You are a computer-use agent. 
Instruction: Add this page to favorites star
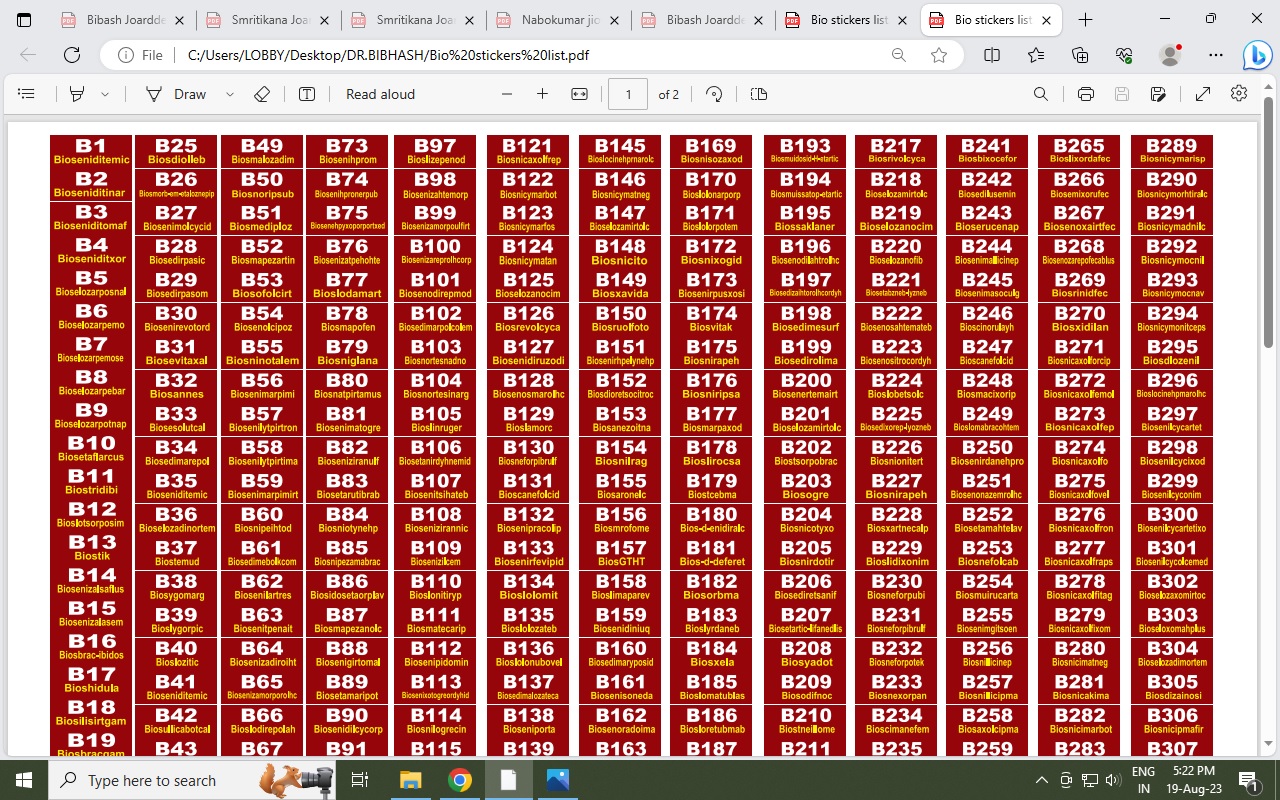coord(939,56)
